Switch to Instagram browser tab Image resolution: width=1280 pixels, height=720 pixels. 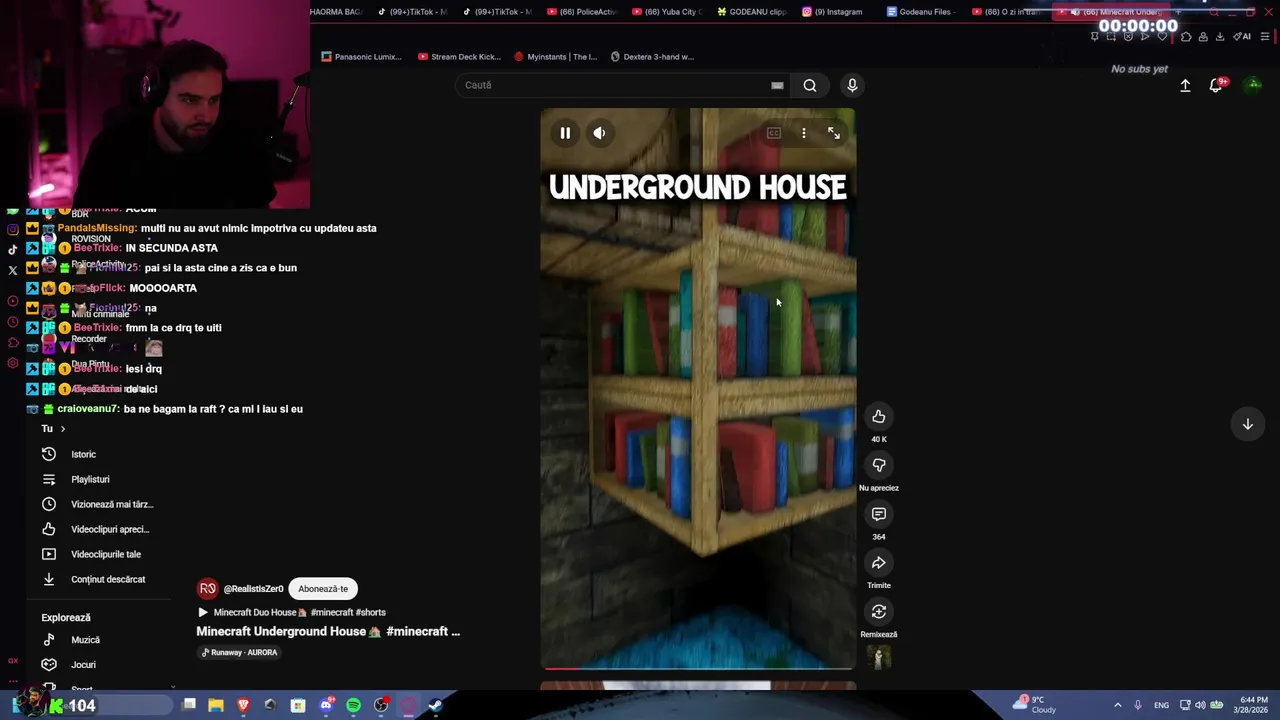[x=833, y=12]
